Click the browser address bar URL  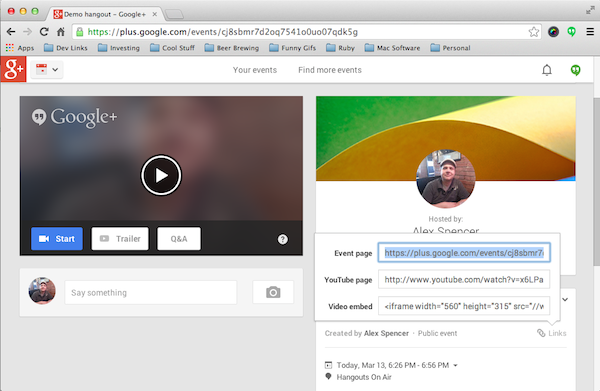(223, 32)
